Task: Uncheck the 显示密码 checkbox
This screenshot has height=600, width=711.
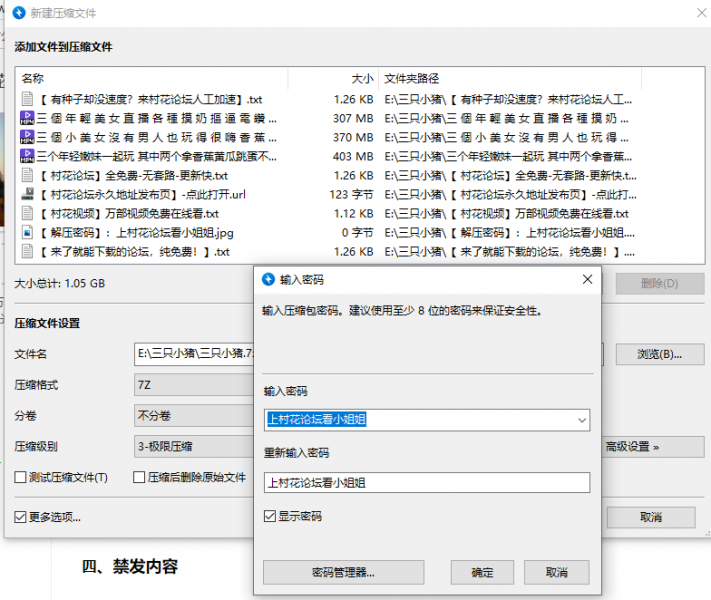Action: (270, 516)
